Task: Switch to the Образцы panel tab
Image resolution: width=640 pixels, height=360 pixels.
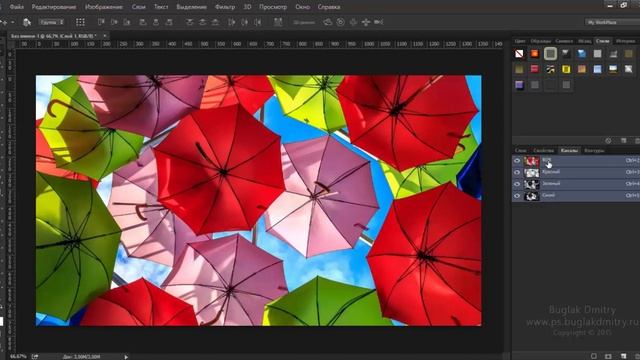Action: [541, 41]
